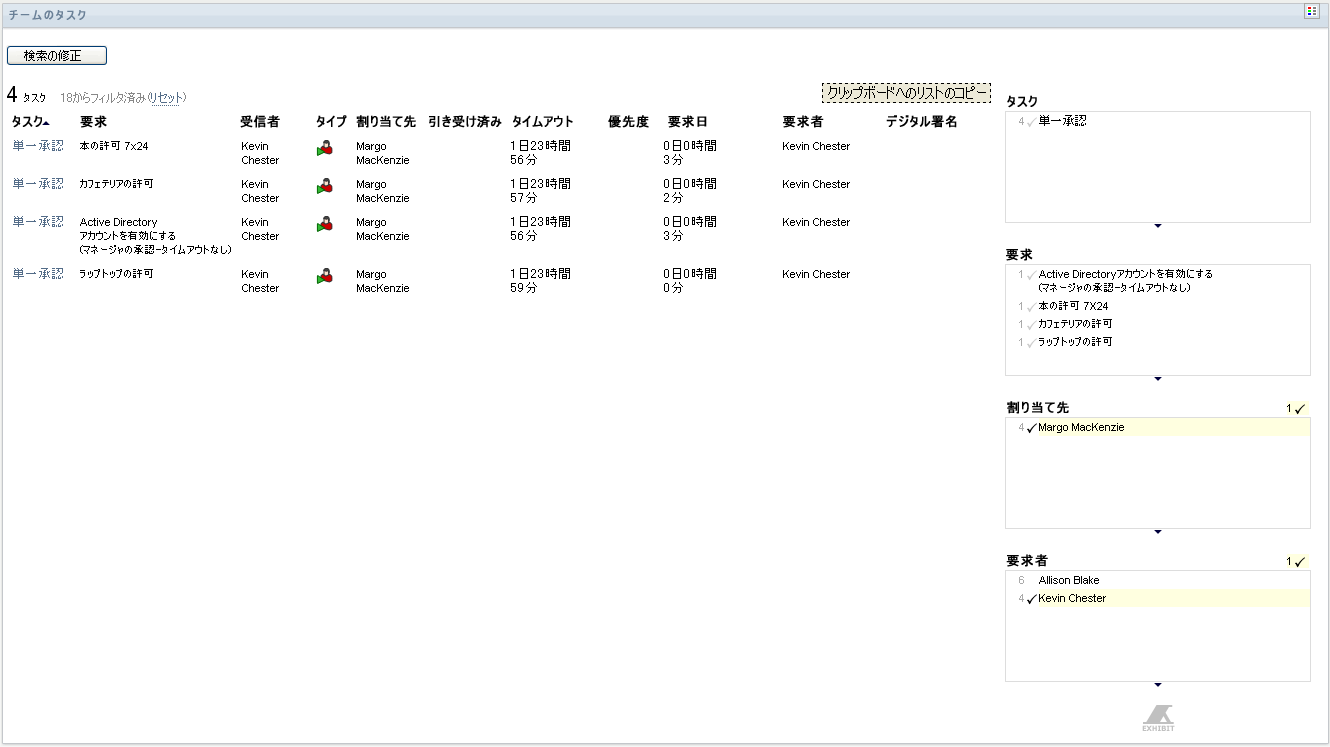Sort by タイムアウト column header
This screenshot has height=747, width=1330.
click(x=543, y=122)
